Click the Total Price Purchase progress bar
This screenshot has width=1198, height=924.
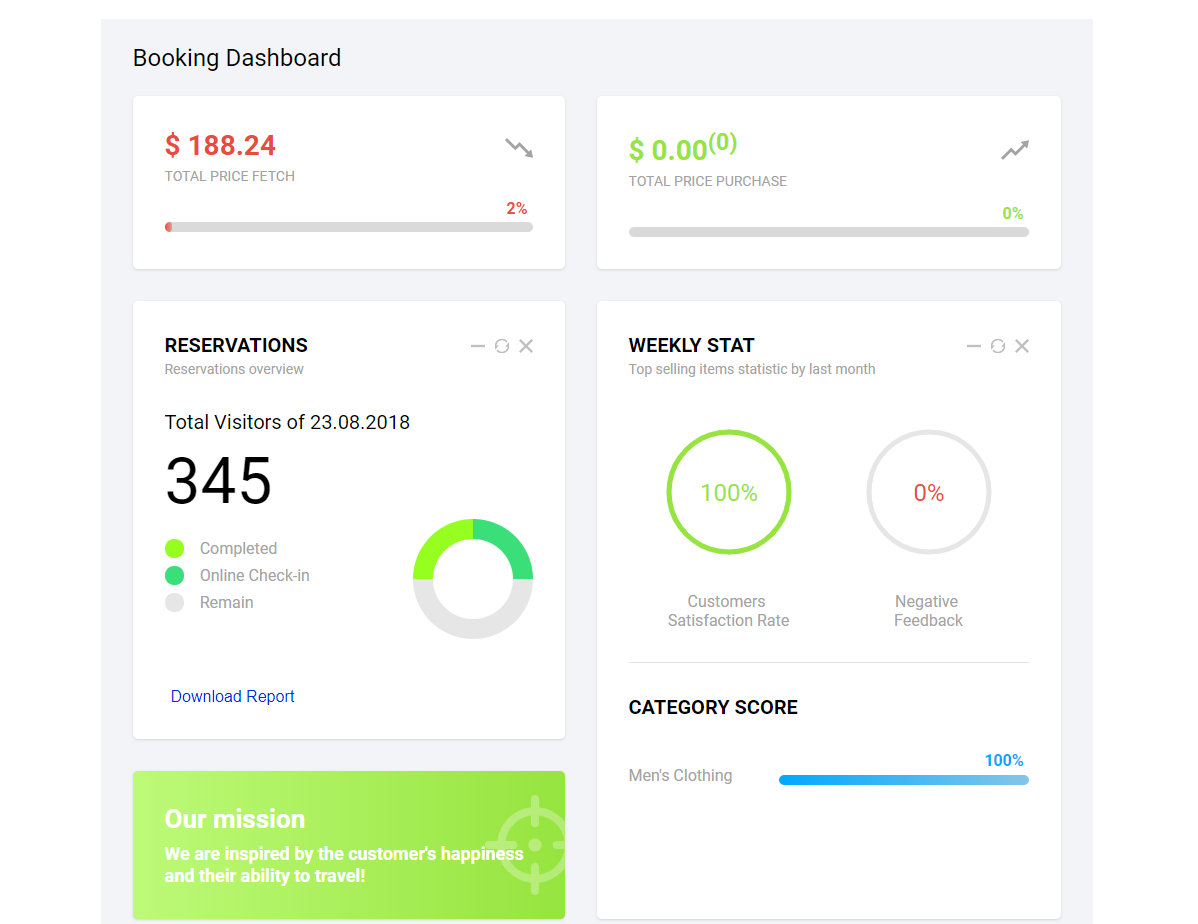point(829,232)
